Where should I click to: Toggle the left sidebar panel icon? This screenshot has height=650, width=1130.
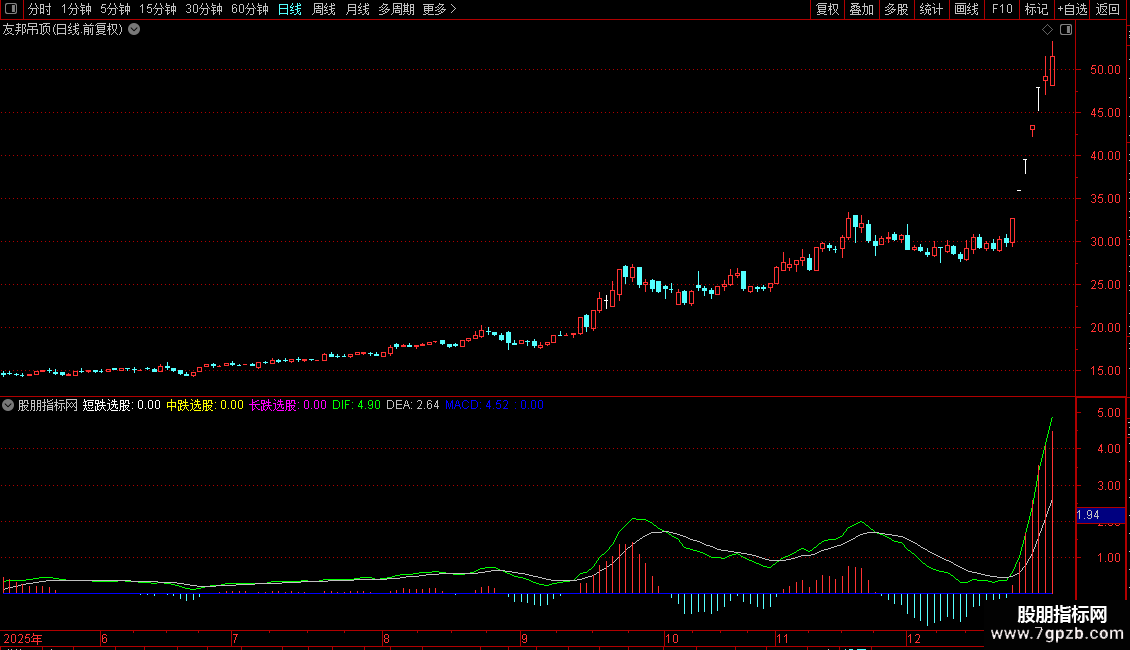(11, 9)
